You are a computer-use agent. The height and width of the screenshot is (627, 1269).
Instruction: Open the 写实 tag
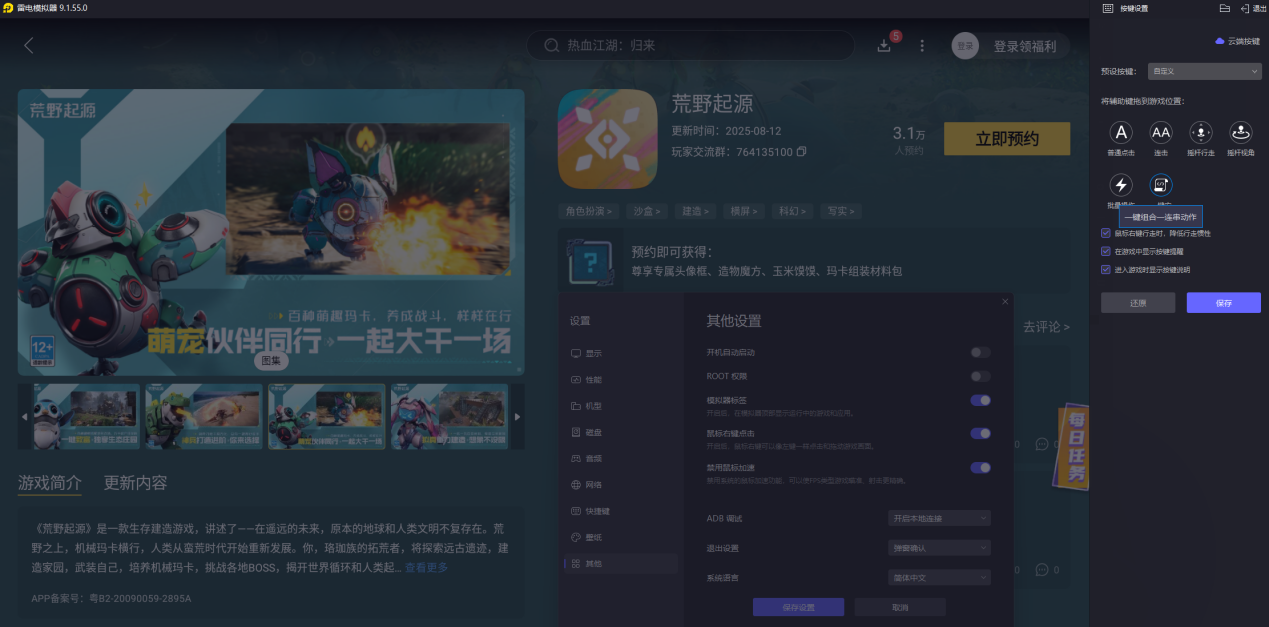pyautogui.click(x=841, y=211)
